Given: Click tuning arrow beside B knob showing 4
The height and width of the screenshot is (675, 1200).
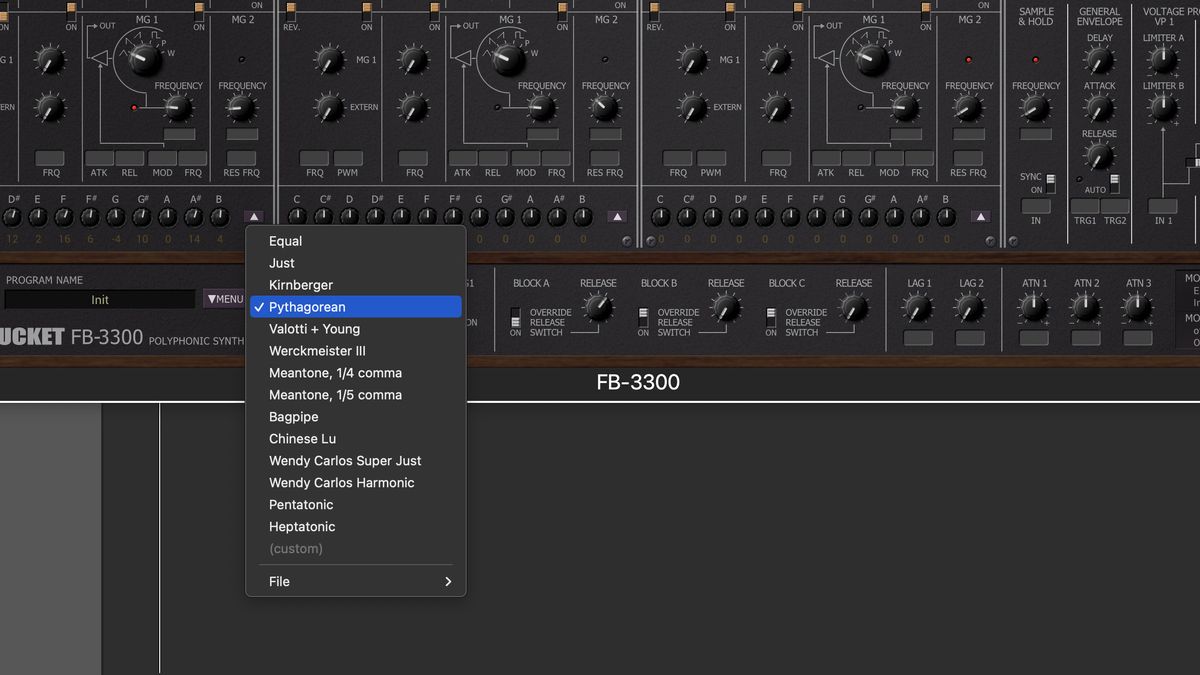Looking at the screenshot, I should pos(253,216).
